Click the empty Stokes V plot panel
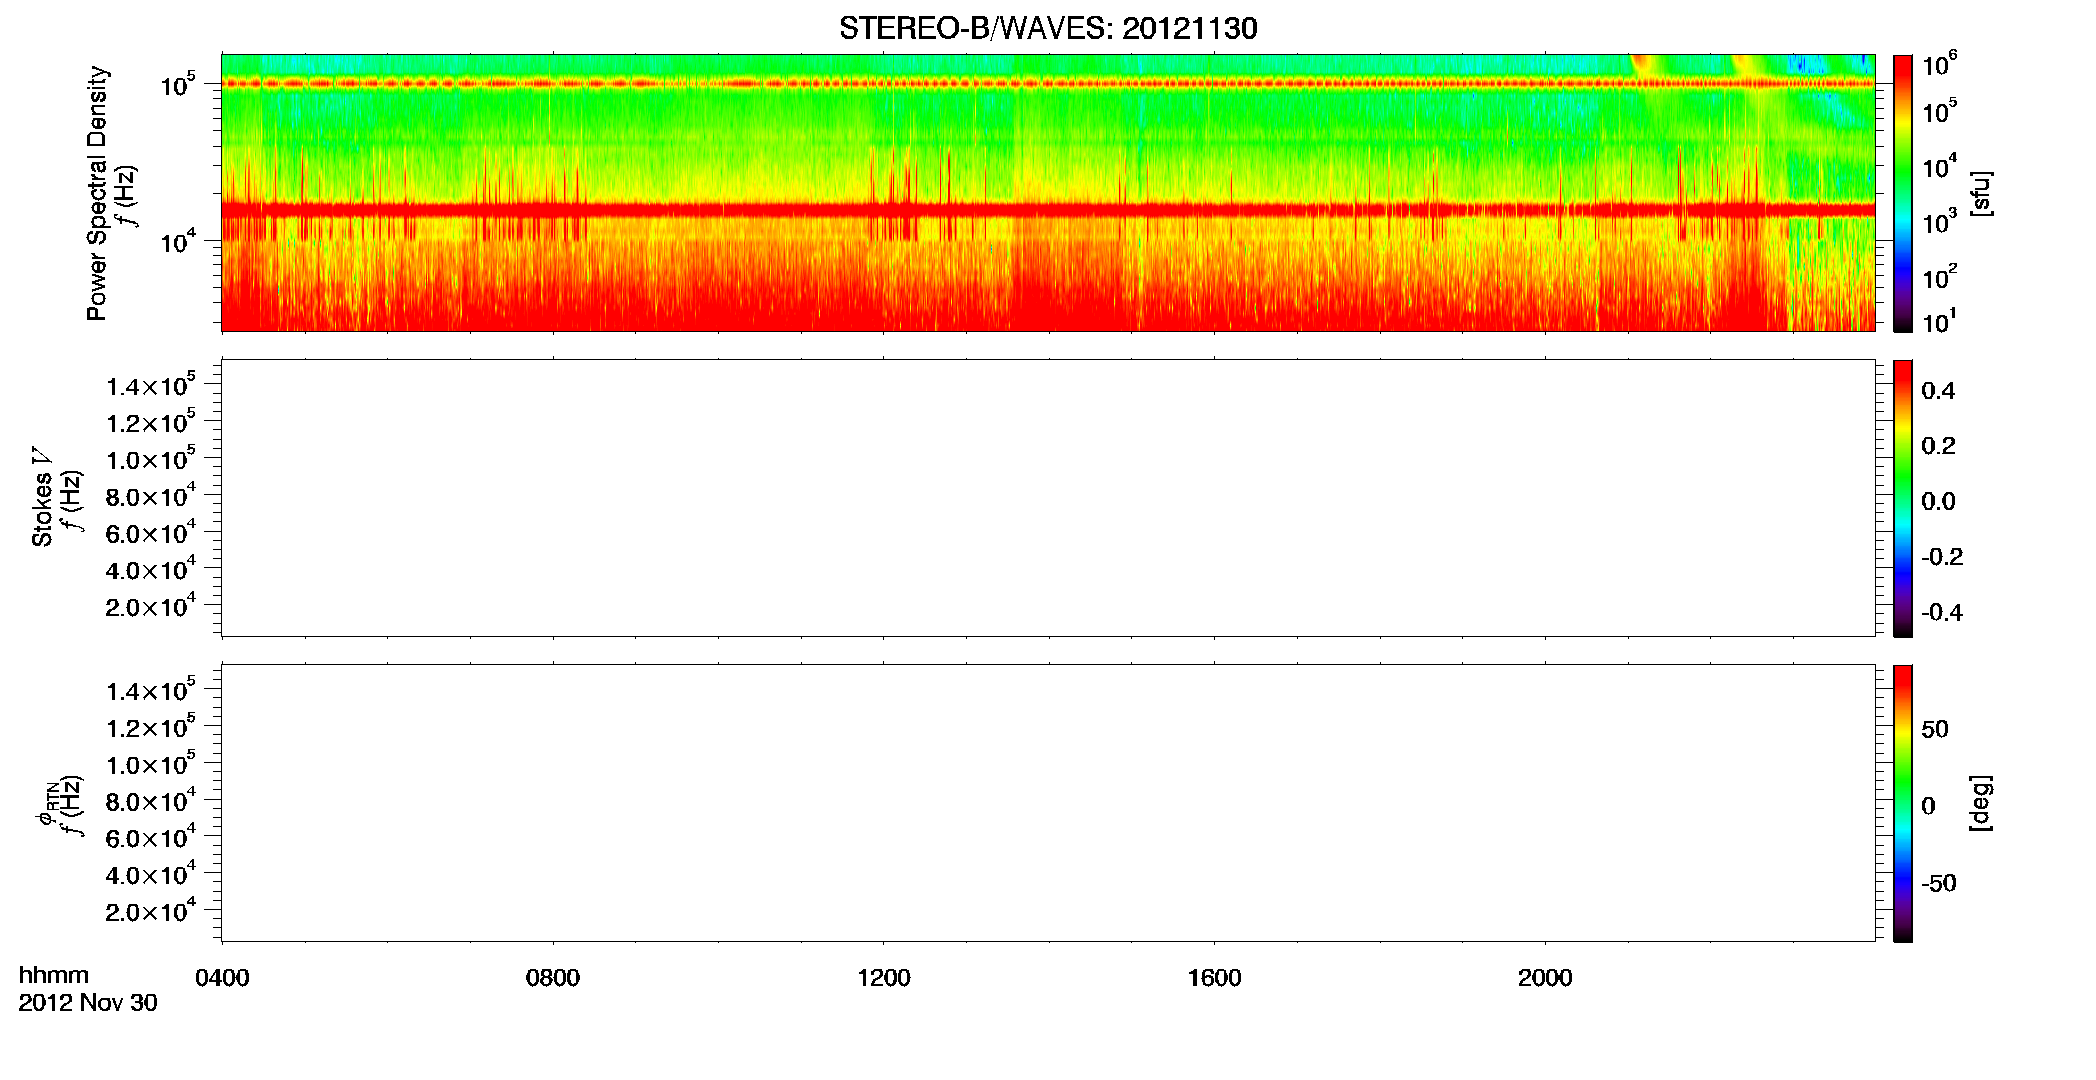The image size is (2096, 1080). pyautogui.click(x=1048, y=498)
